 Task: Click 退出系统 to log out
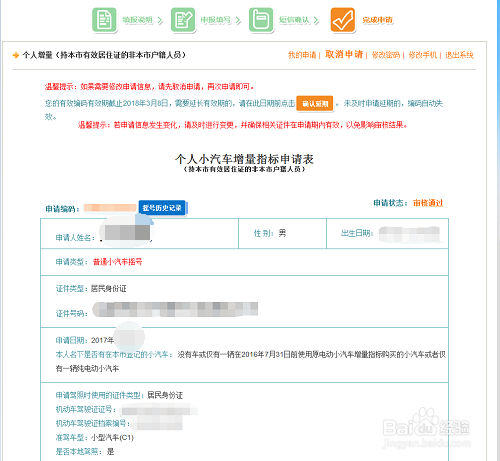click(459, 55)
